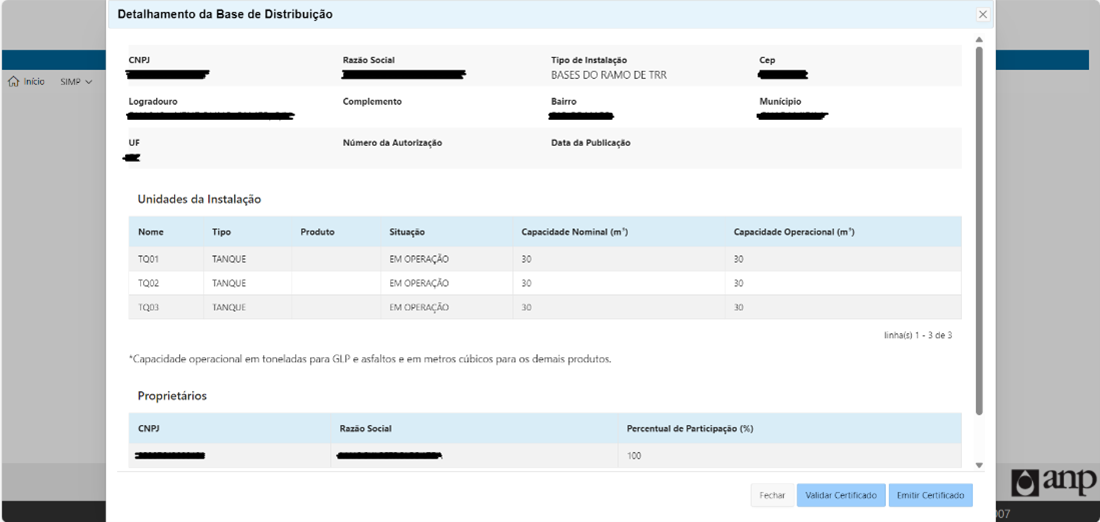Open the SIMP dropdown menu
This screenshot has height=522, width=1100.
76,82
